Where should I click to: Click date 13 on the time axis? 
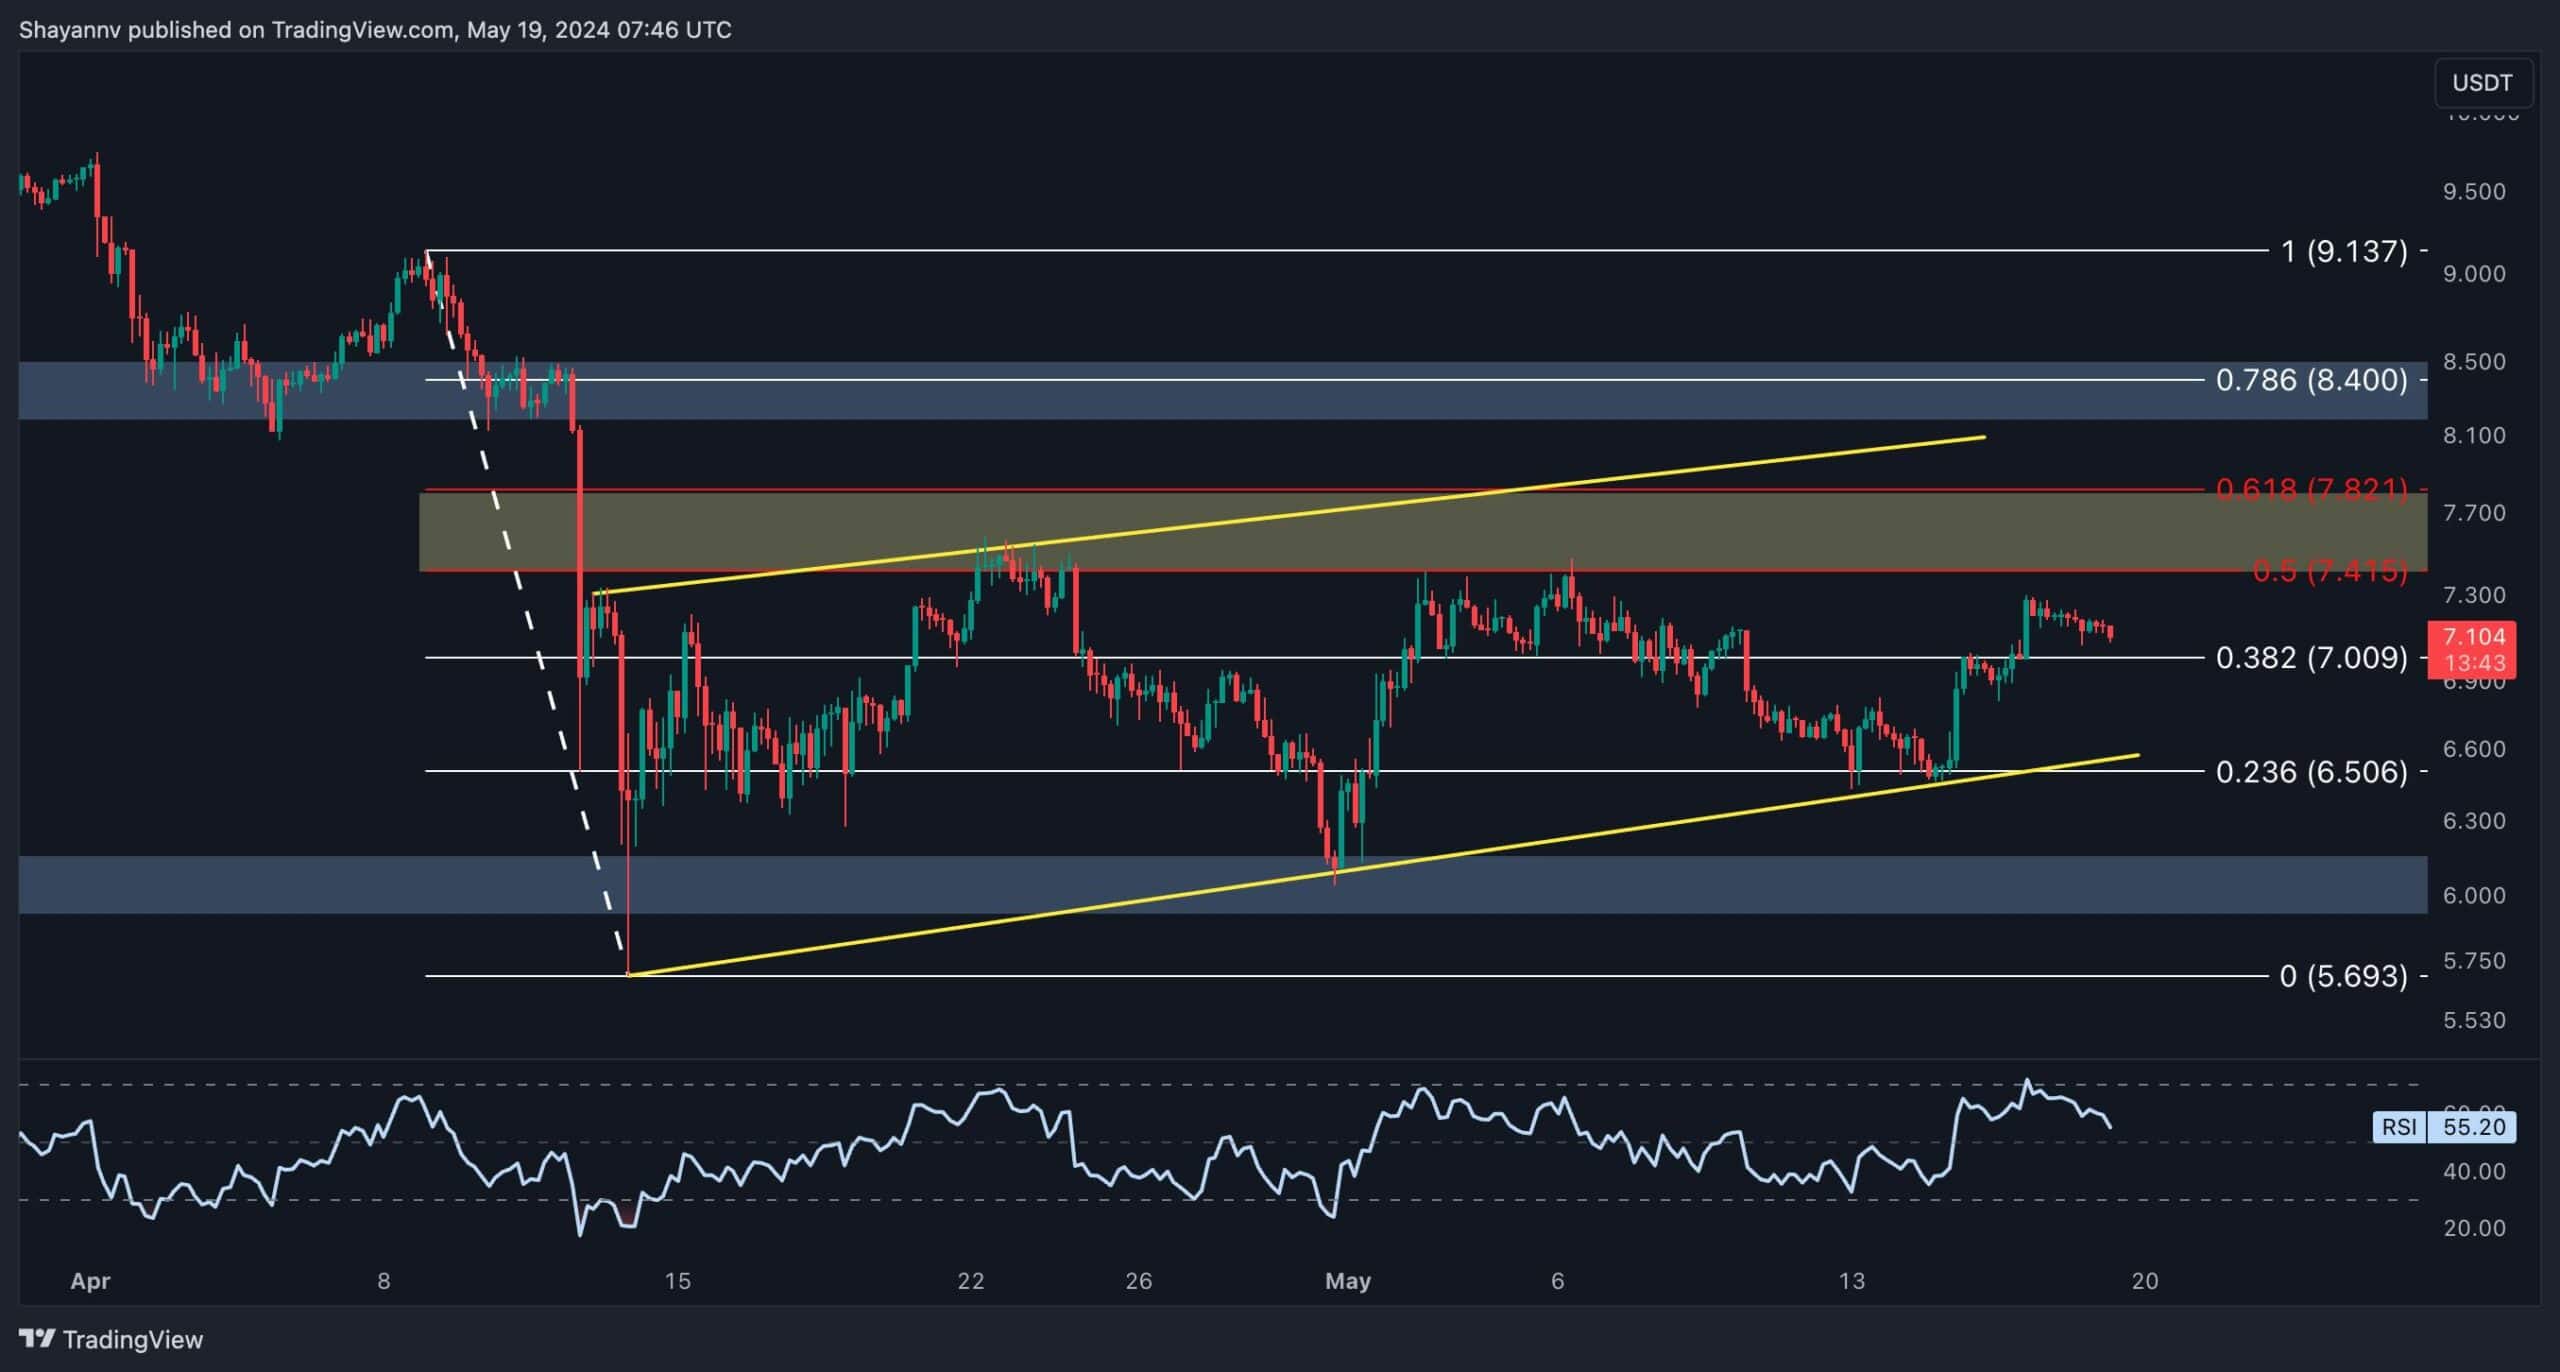(x=1851, y=1281)
